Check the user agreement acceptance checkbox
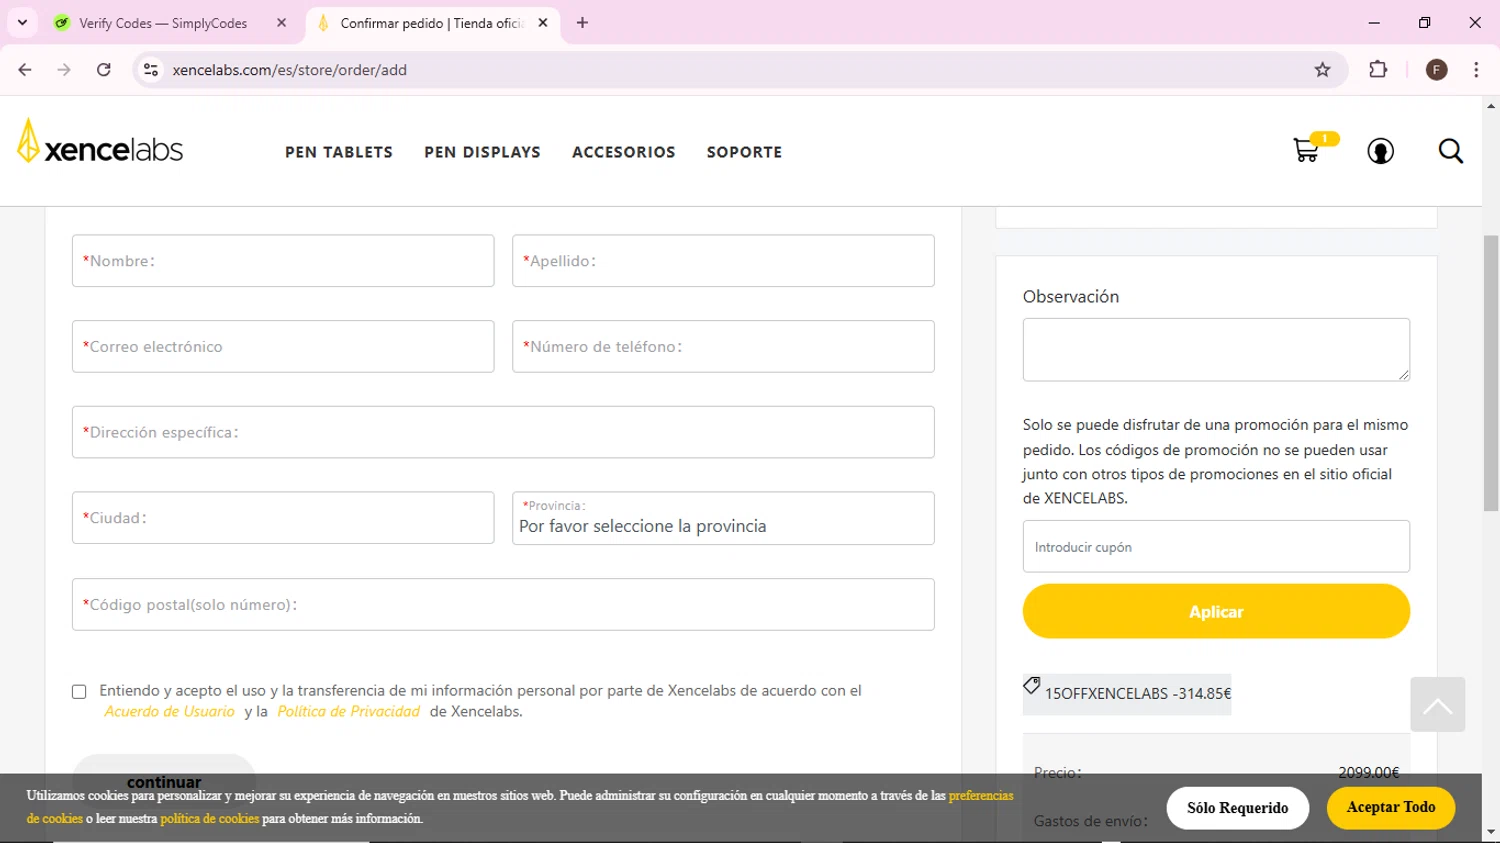1500x843 pixels. (79, 692)
